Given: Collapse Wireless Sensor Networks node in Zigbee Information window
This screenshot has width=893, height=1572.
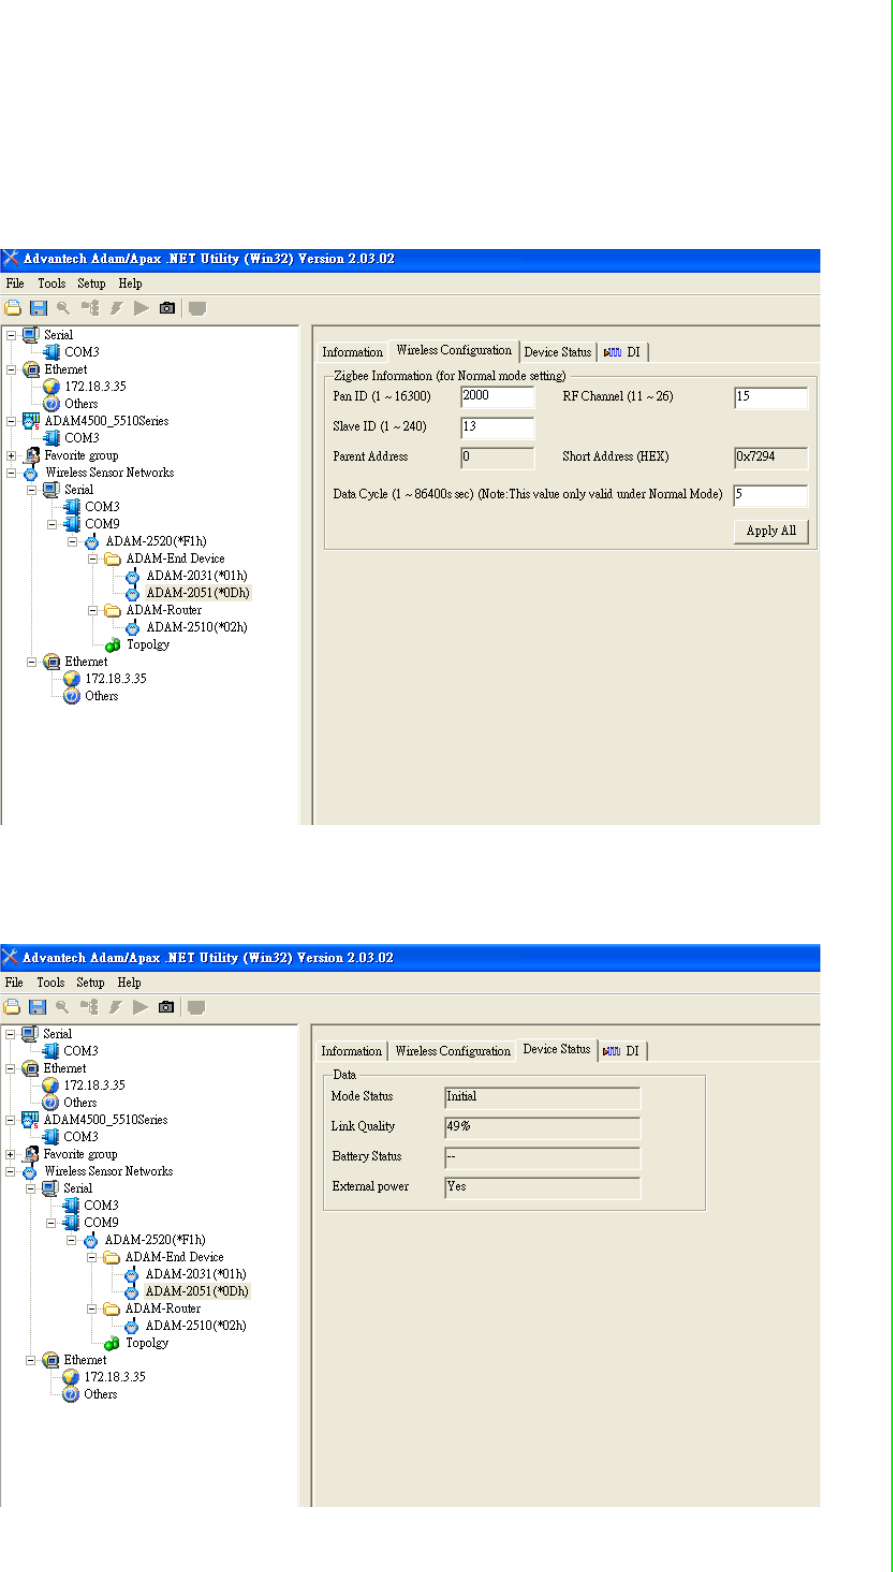Looking at the screenshot, I should pos(11,472).
